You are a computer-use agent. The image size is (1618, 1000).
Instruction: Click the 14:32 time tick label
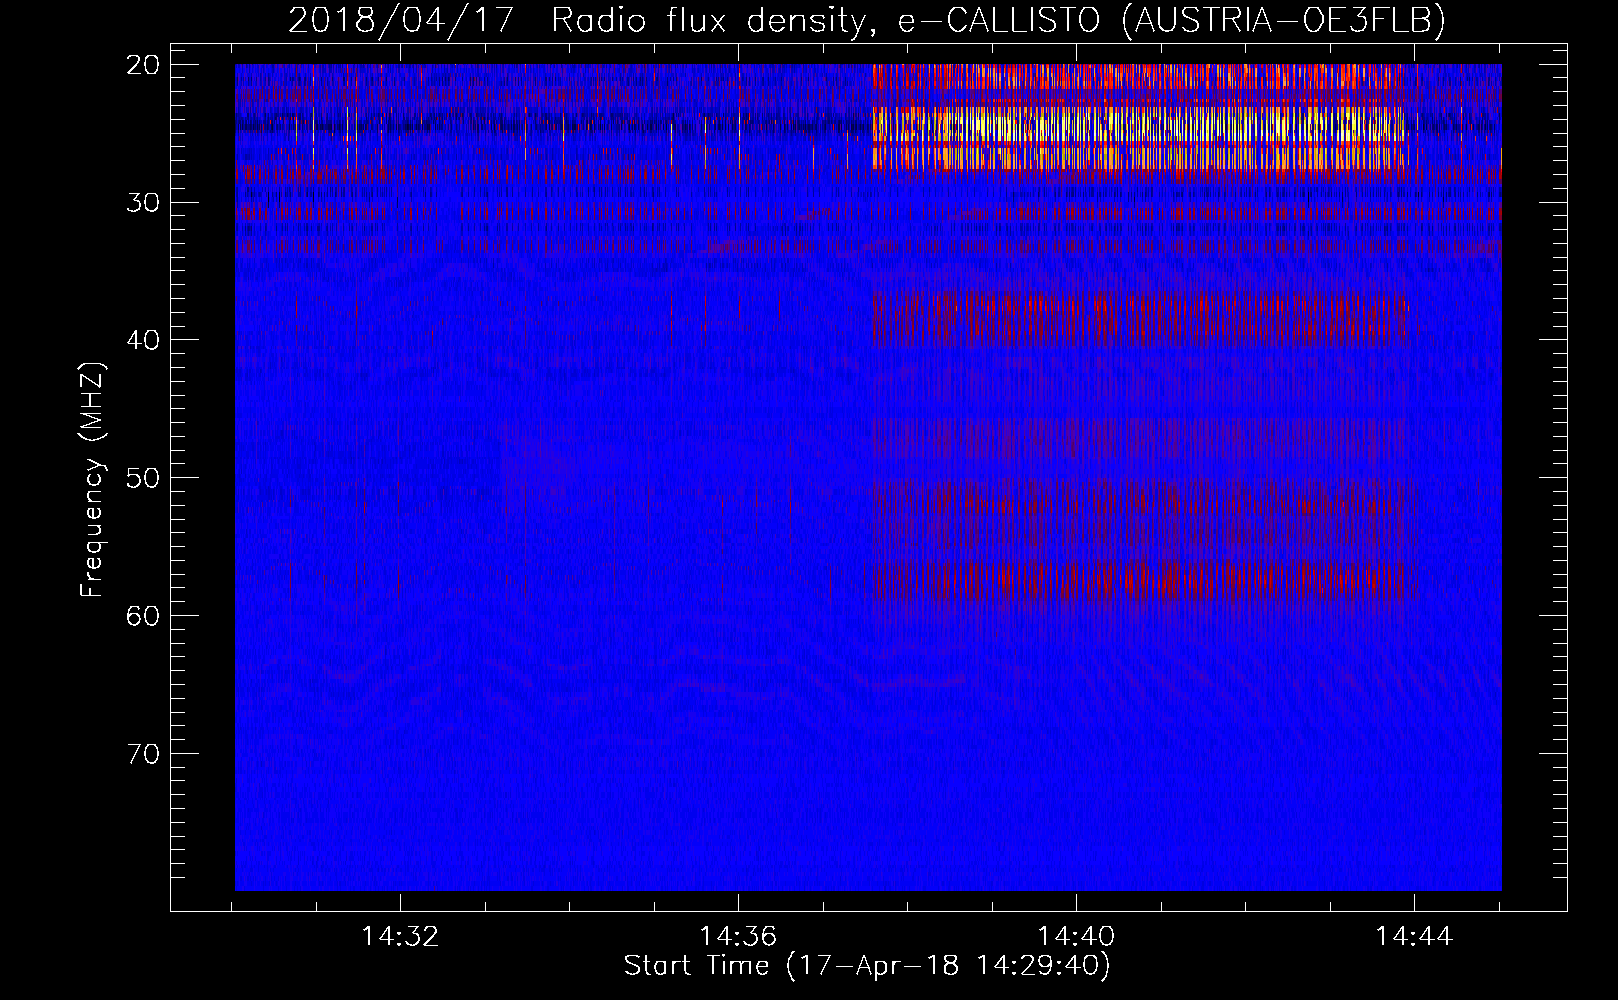[x=400, y=937]
